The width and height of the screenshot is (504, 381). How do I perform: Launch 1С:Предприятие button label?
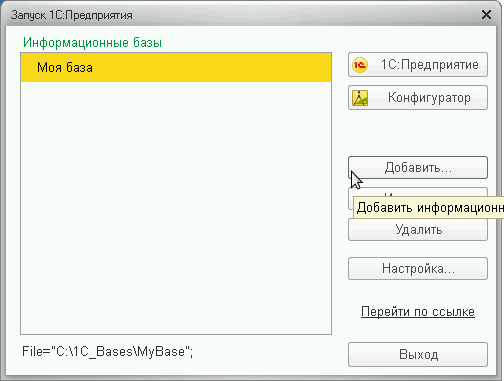430,65
